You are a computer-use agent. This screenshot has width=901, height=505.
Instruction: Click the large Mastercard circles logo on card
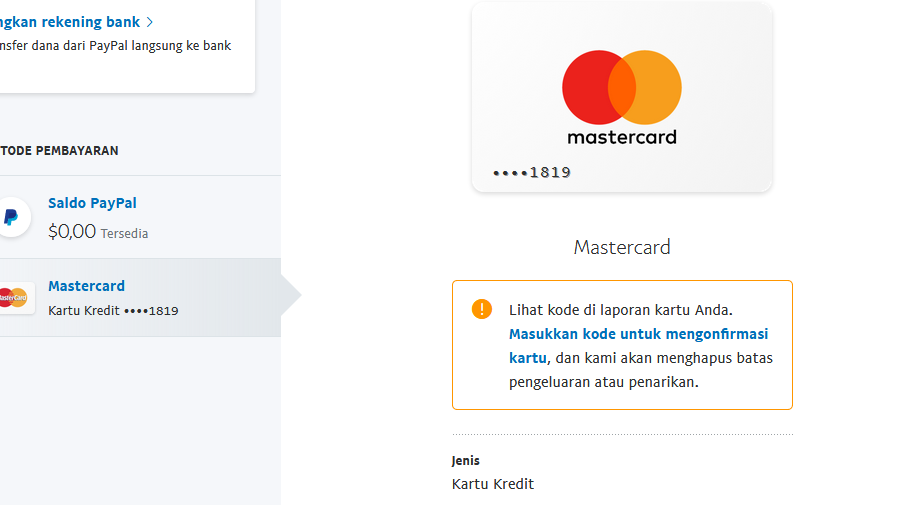(x=622, y=87)
